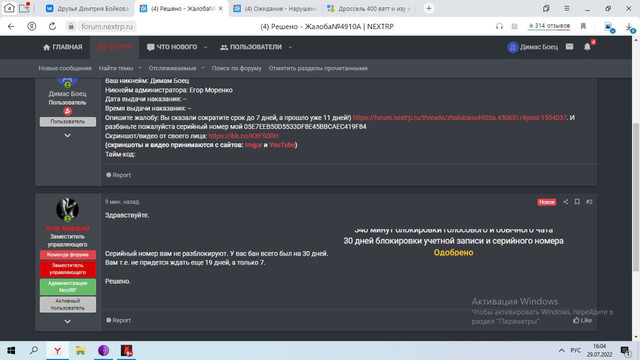Switch to the Дроссель 400 ватт tab
This screenshot has width=640, height=360.
pyautogui.click(x=370, y=9)
